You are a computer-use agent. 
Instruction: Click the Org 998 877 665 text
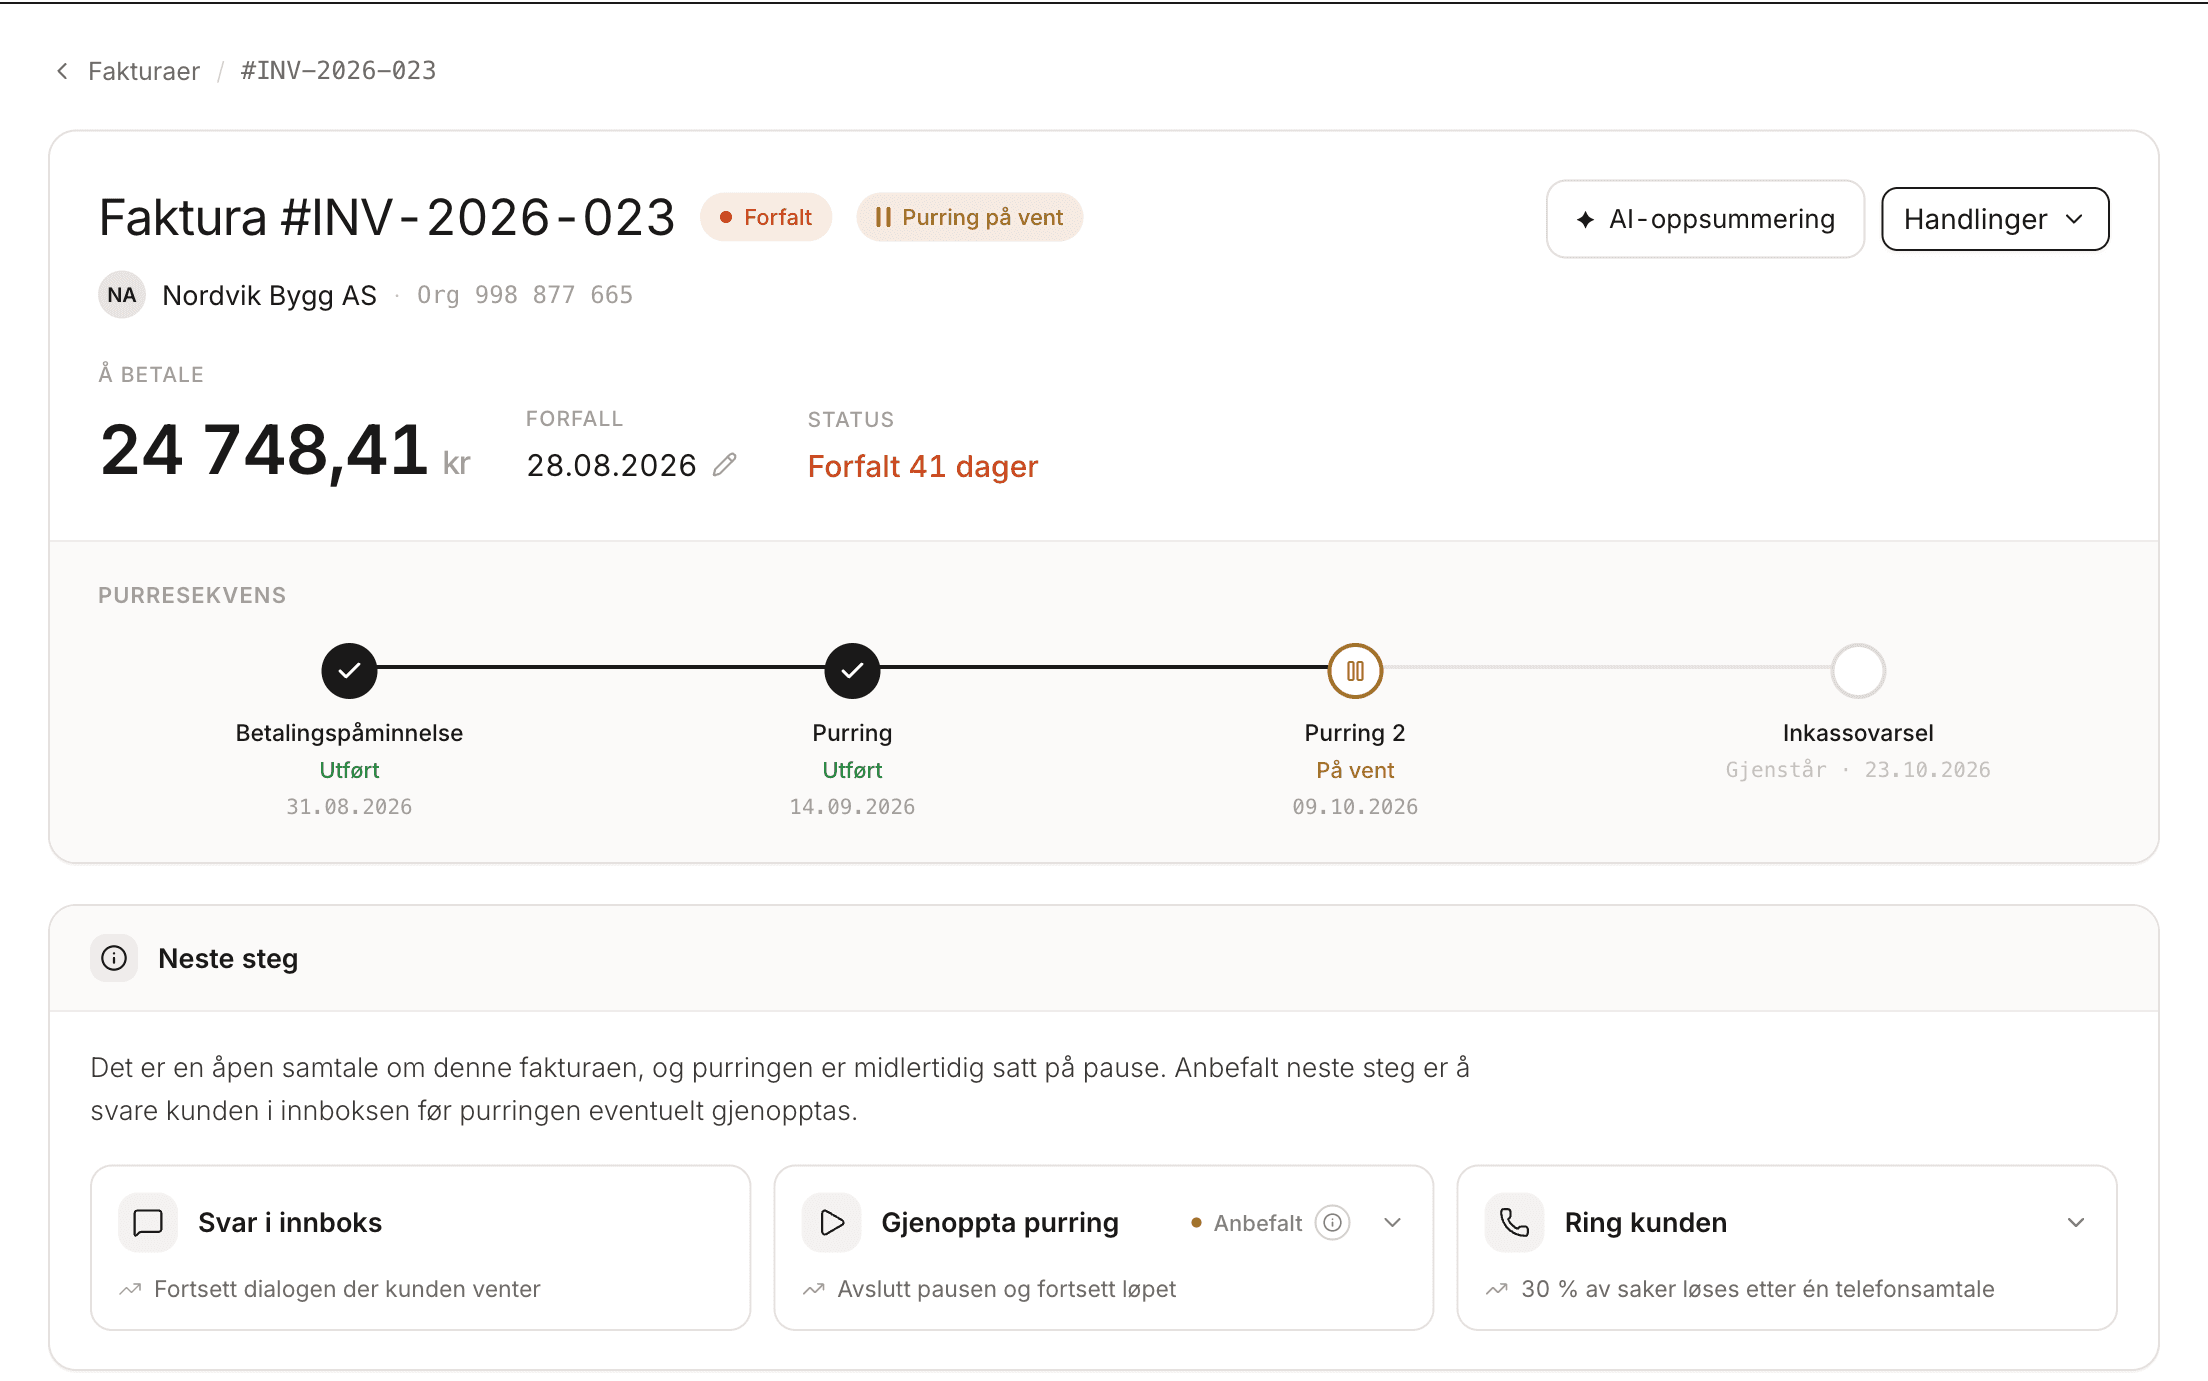(525, 295)
